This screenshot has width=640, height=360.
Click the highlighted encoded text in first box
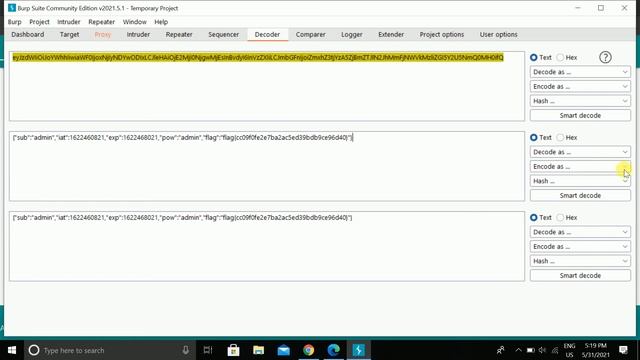[x=258, y=58]
